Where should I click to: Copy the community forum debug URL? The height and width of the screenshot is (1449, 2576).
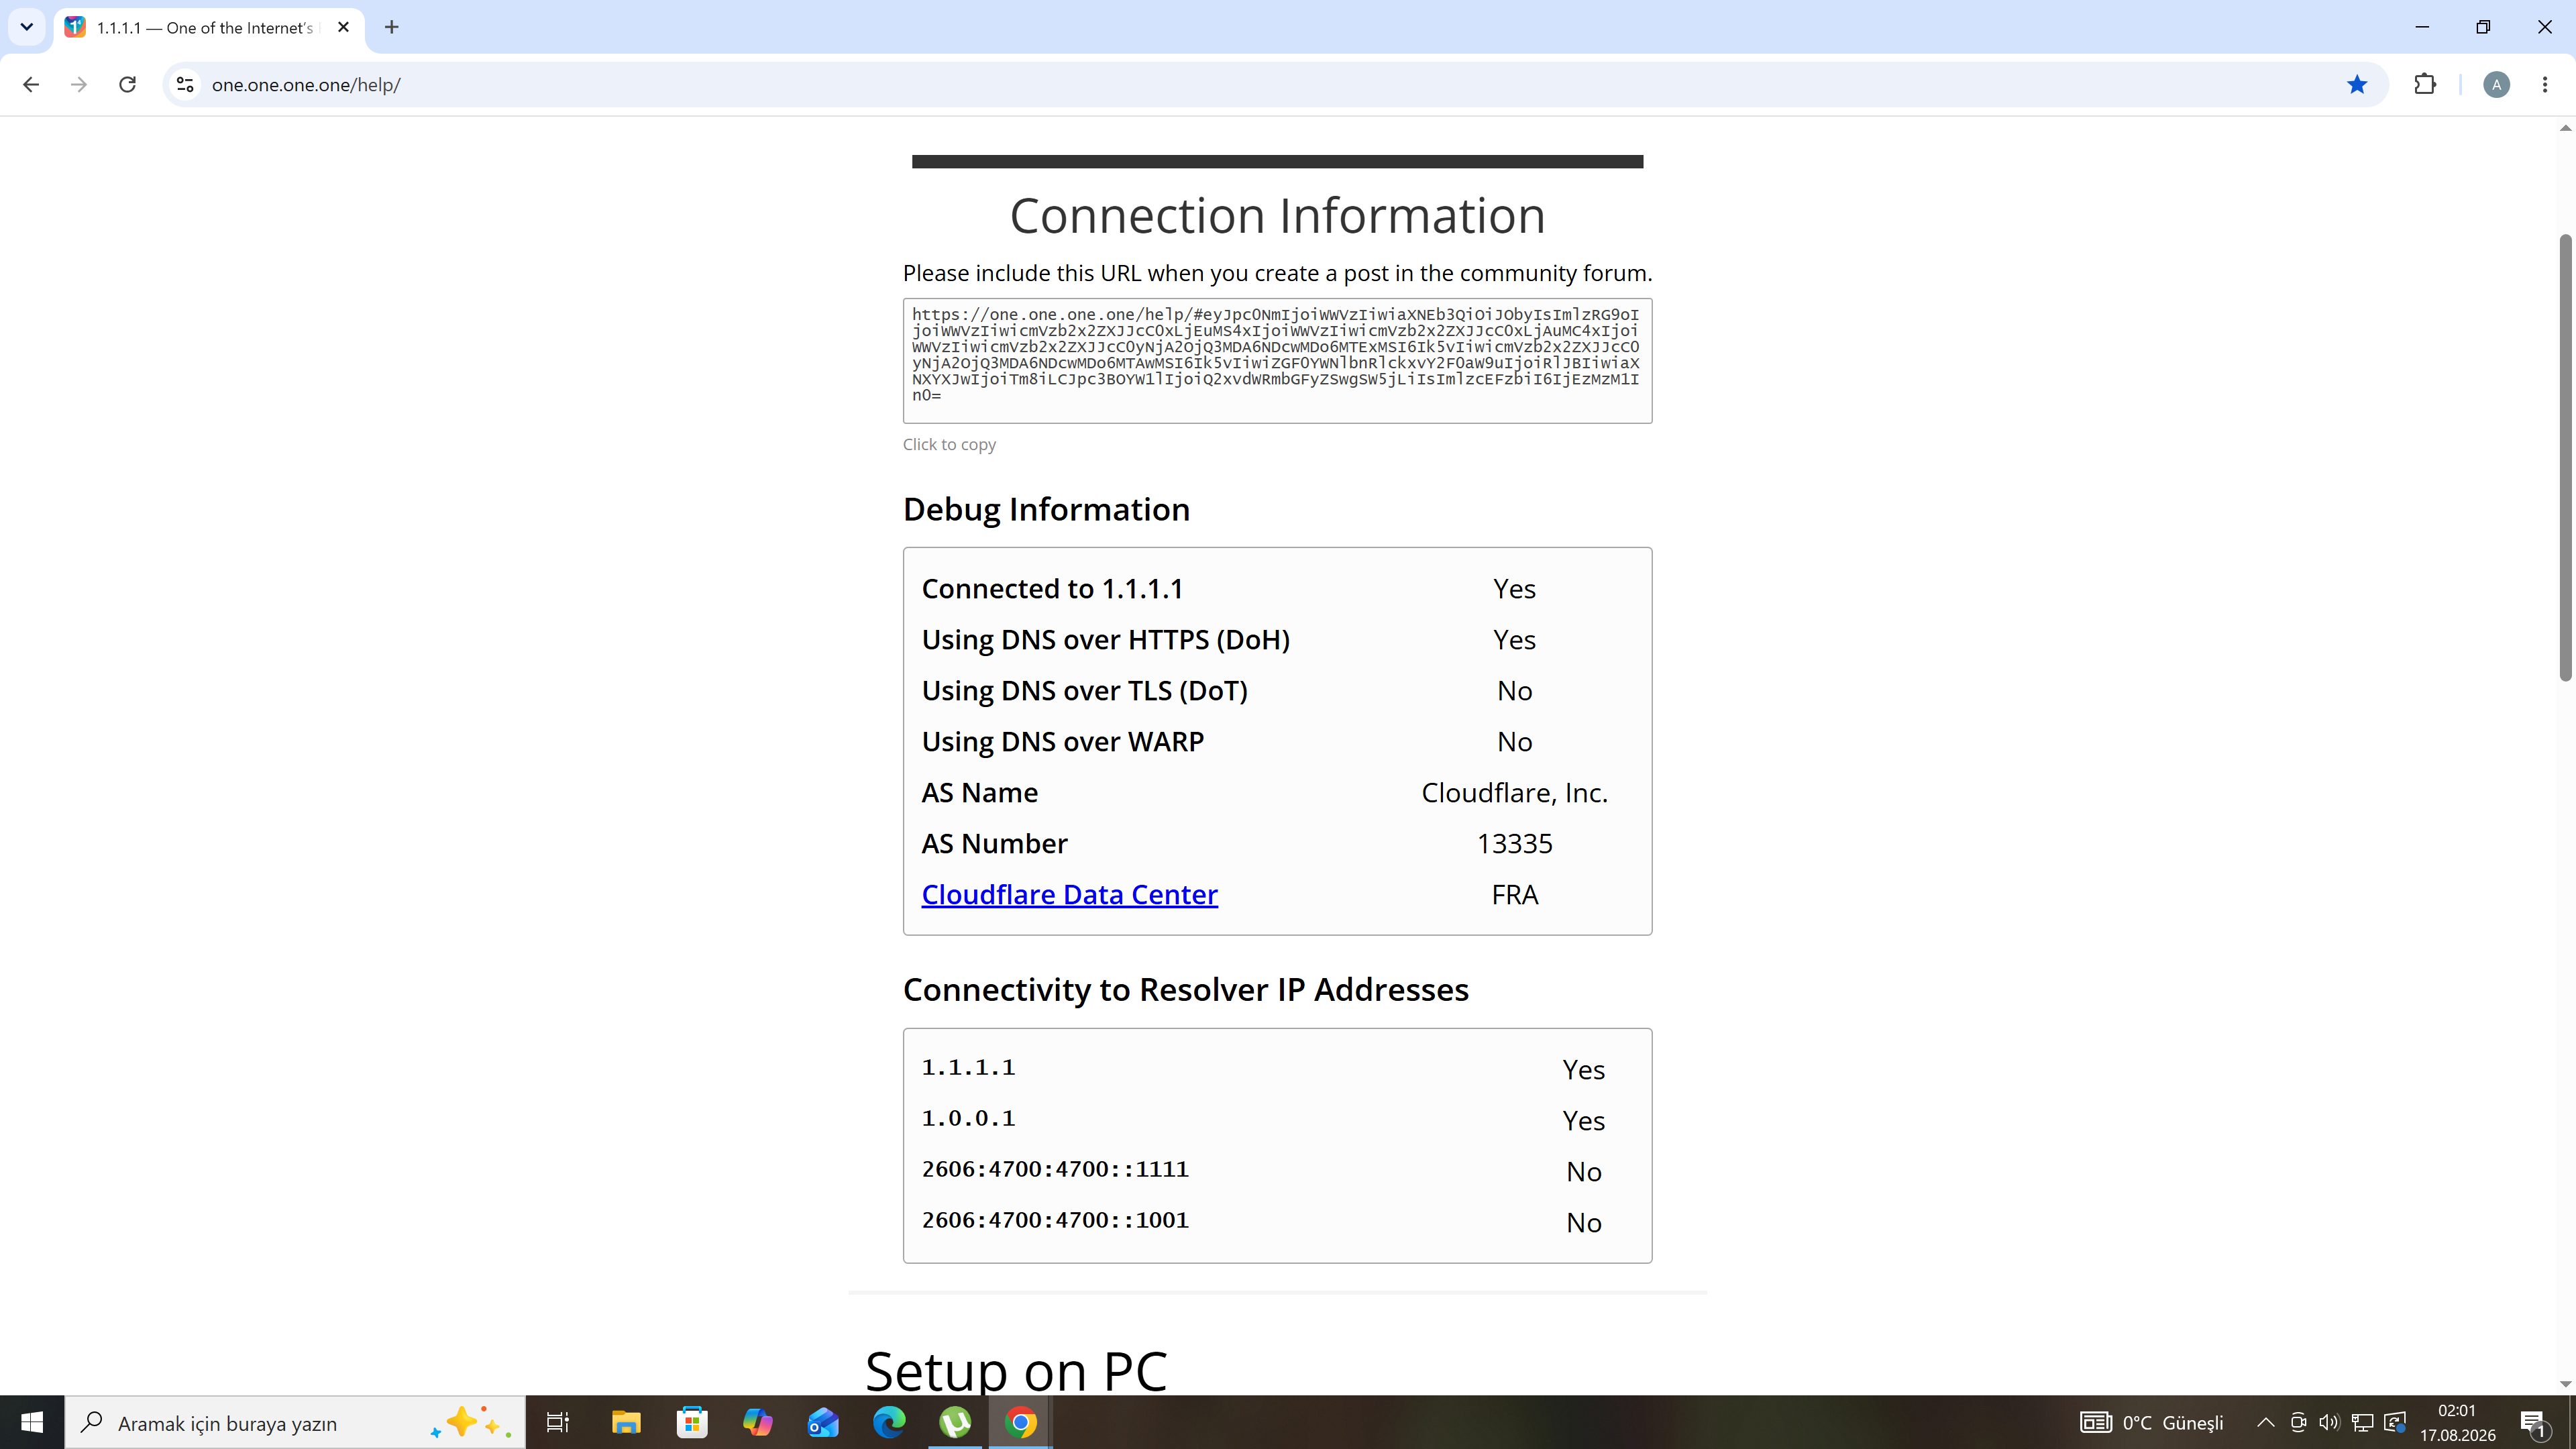click(1277, 360)
